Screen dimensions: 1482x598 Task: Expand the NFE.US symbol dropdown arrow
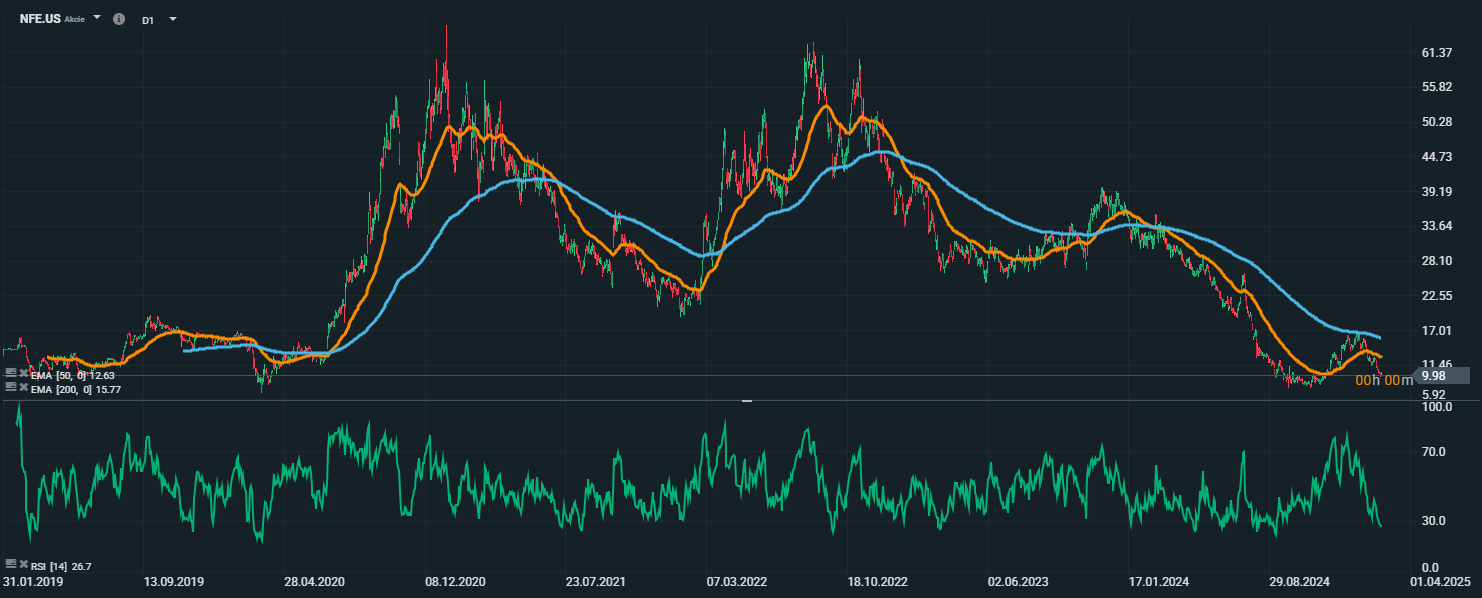pyautogui.click(x=97, y=18)
